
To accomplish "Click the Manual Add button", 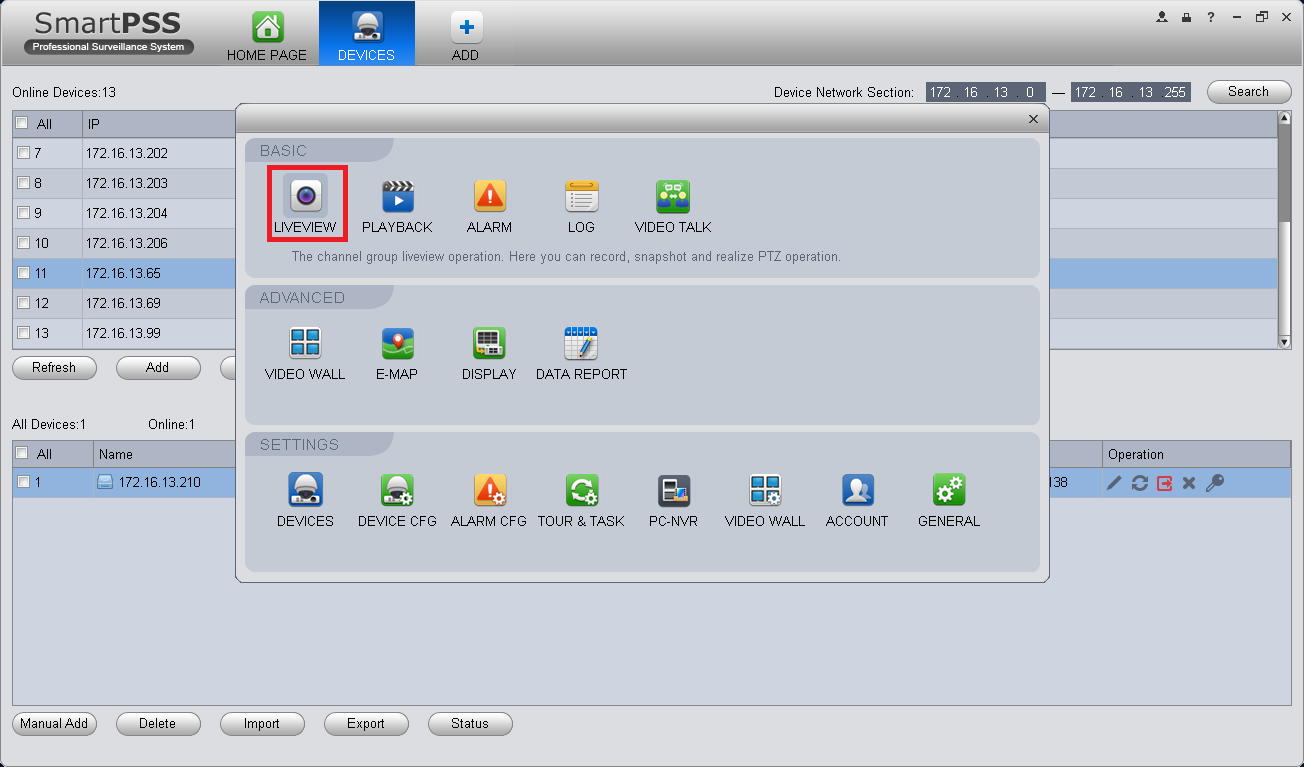I will point(54,724).
